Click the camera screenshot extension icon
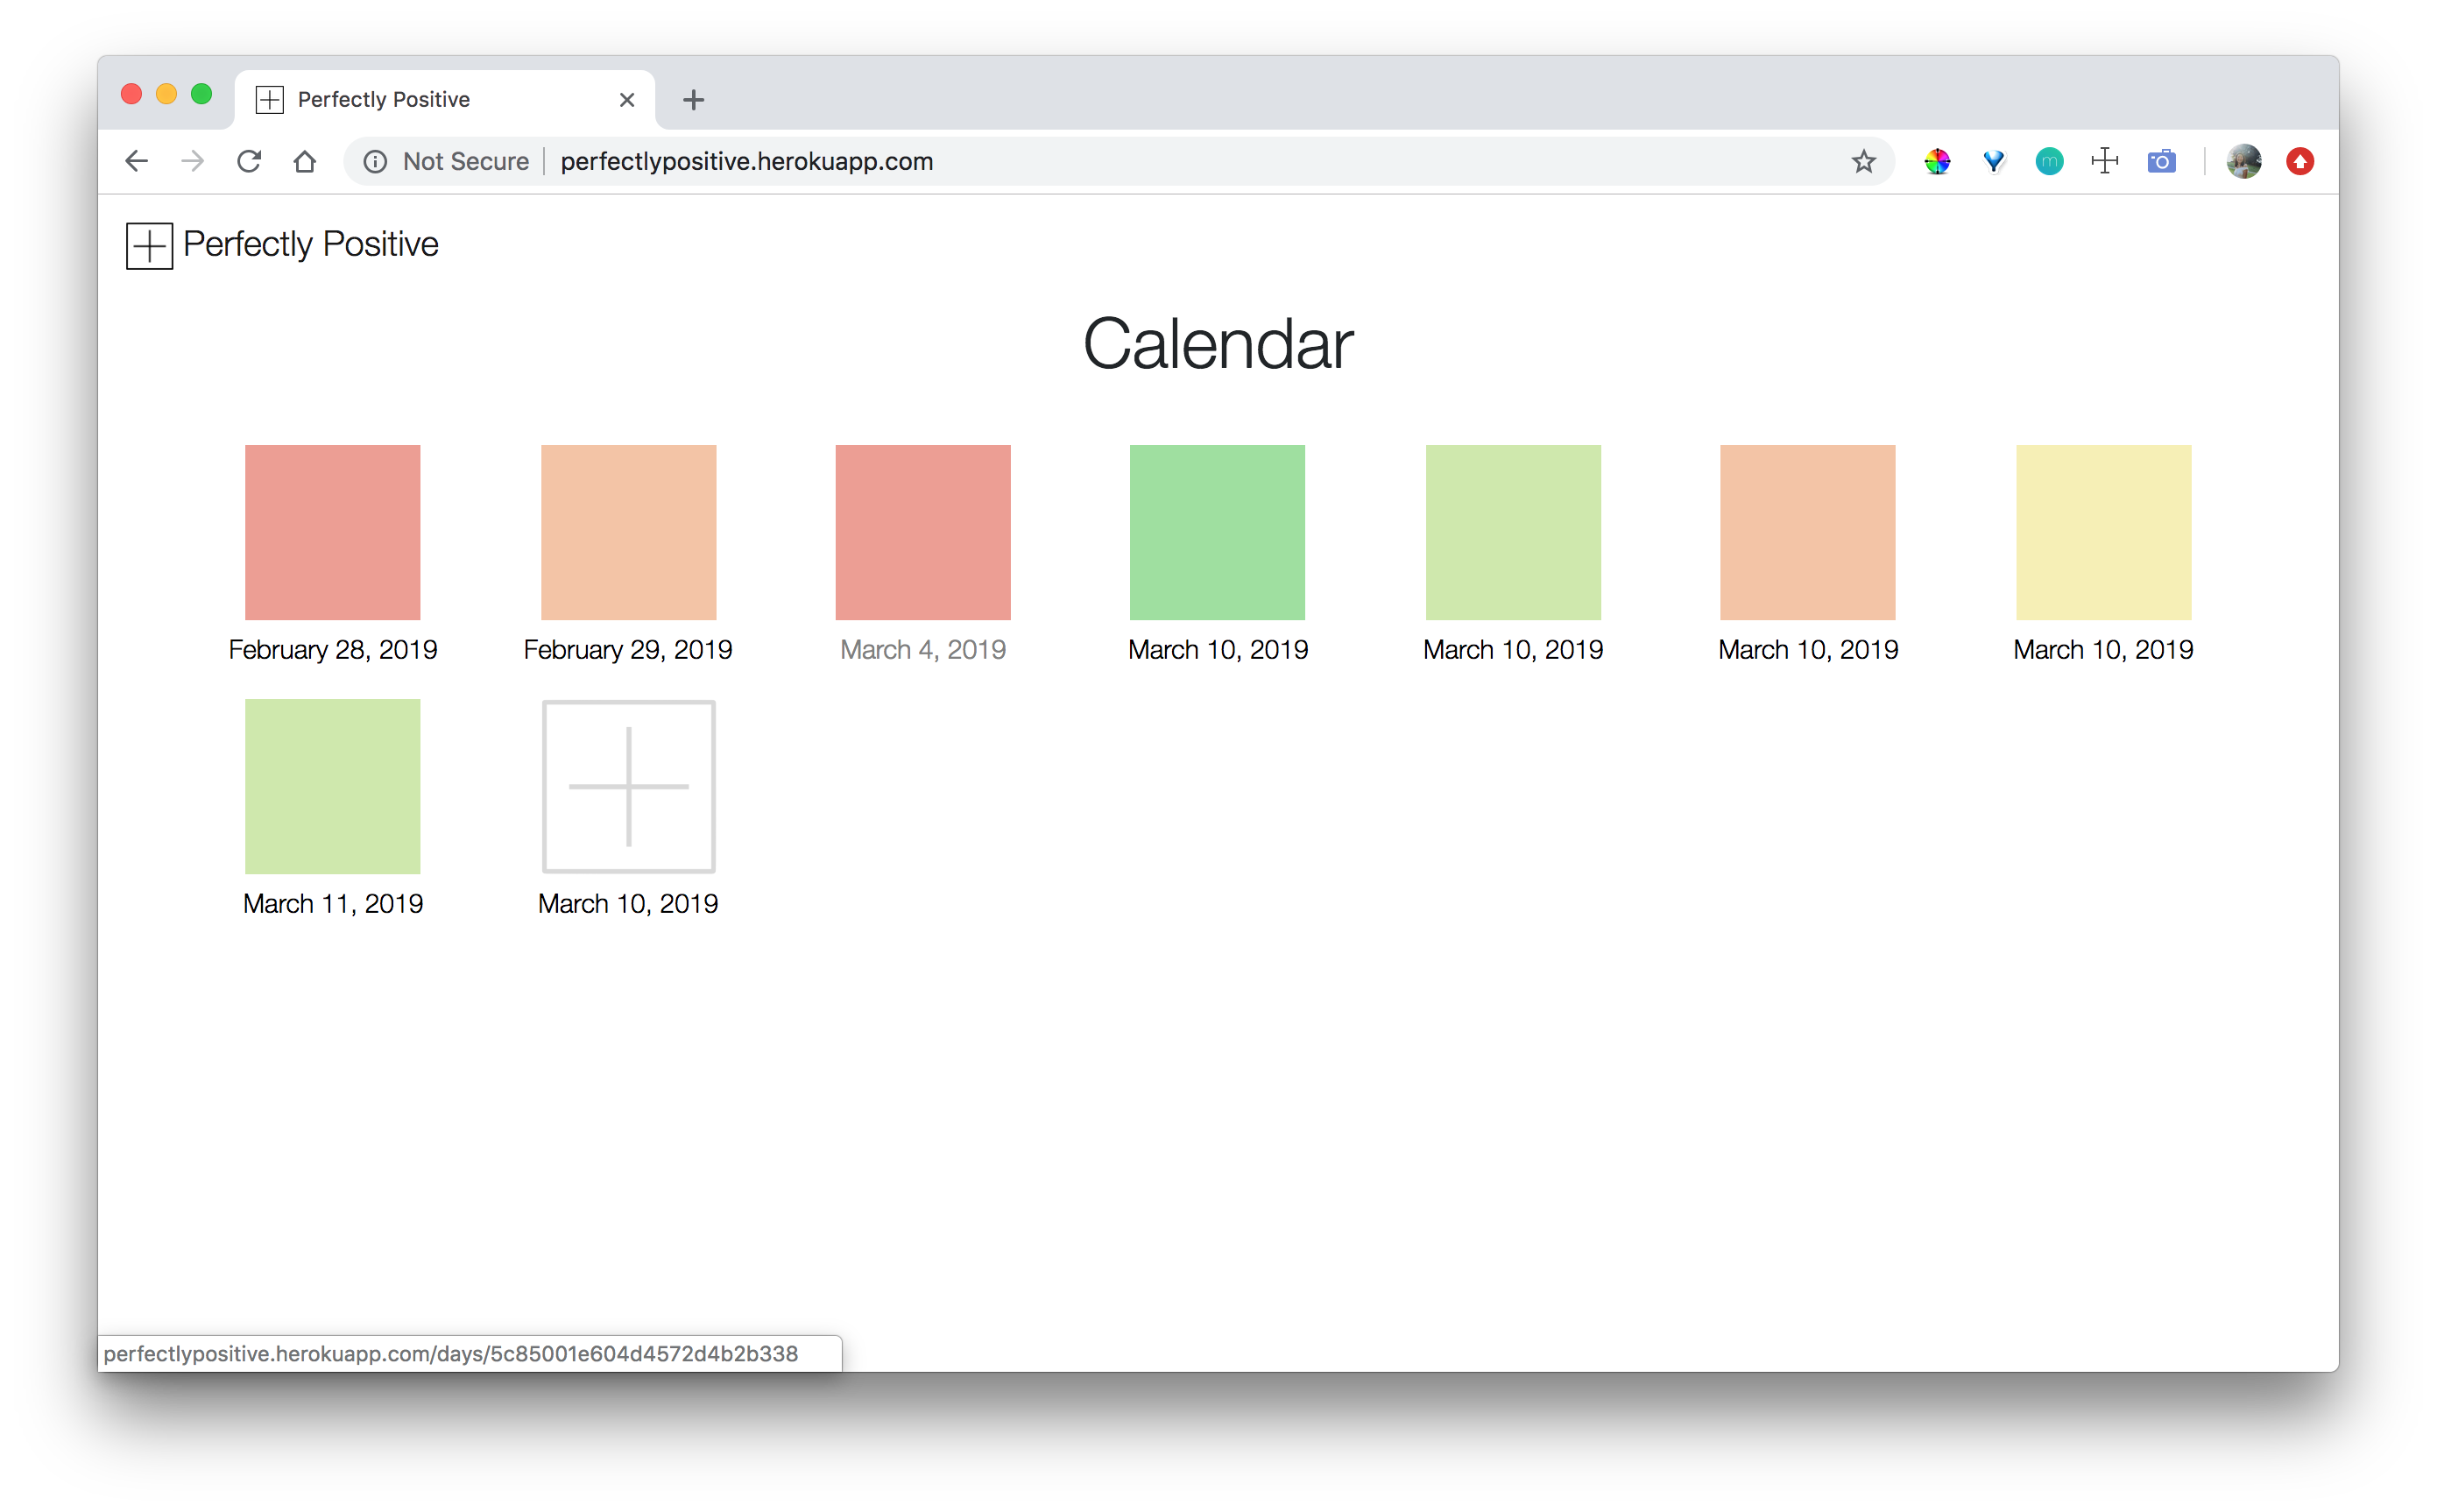 [x=2161, y=161]
